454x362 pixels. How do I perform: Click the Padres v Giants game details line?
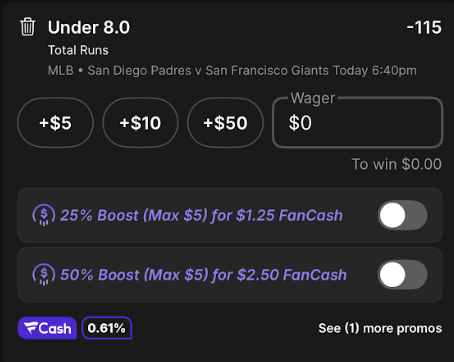point(232,71)
